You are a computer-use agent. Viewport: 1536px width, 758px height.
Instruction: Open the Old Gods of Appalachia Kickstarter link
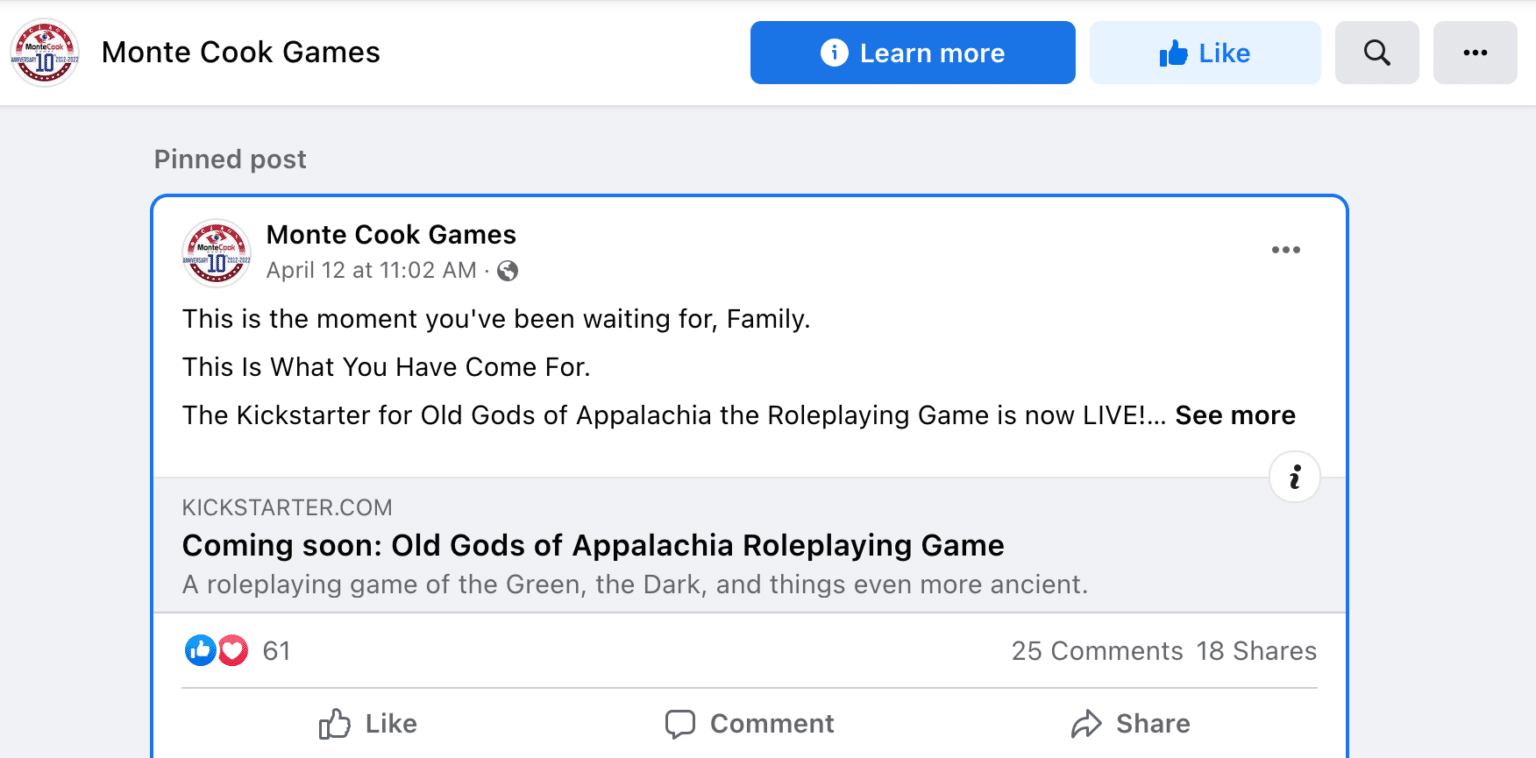pos(592,545)
